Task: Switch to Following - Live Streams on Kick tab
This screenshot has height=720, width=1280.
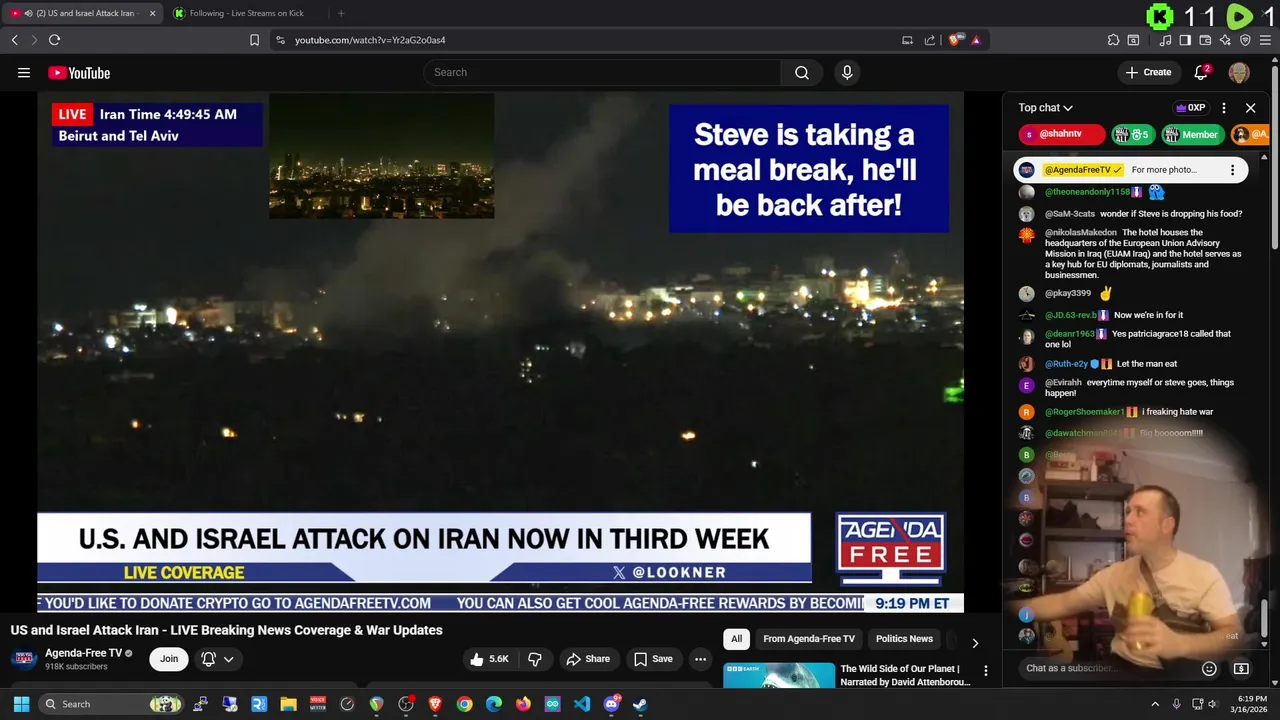Action: click(245, 13)
